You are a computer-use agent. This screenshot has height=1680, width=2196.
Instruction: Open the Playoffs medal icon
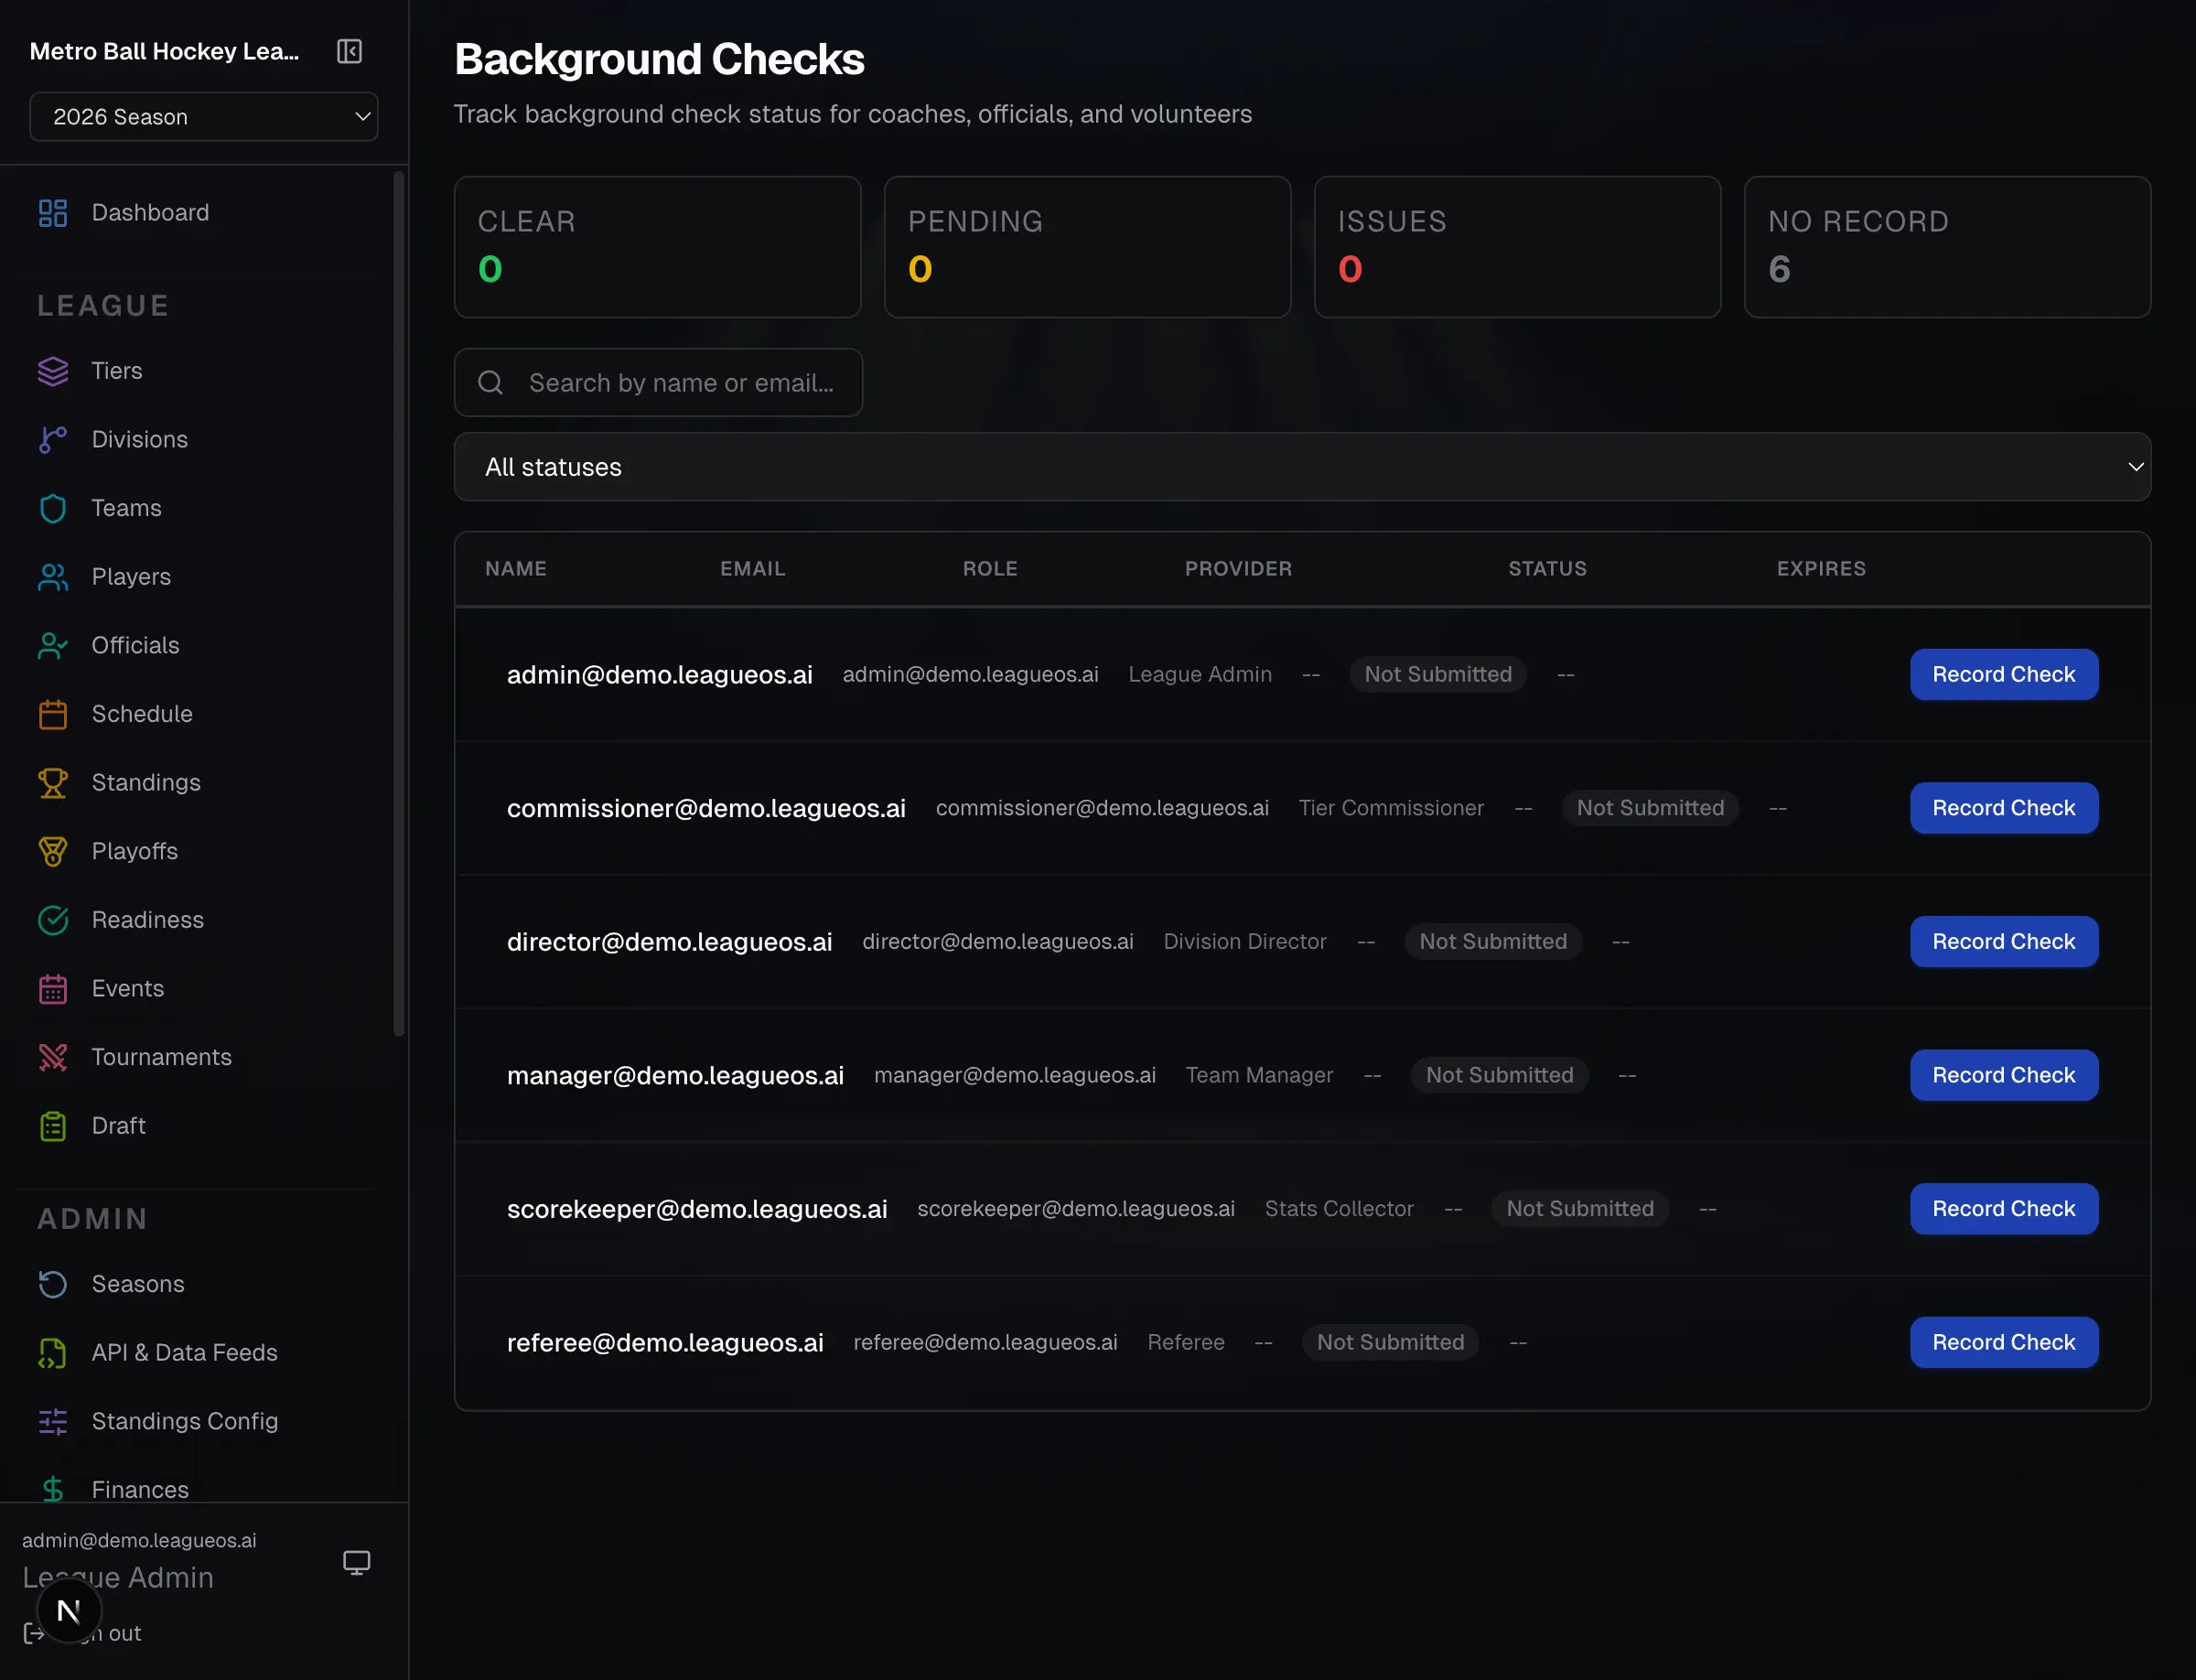click(x=53, y=851)
